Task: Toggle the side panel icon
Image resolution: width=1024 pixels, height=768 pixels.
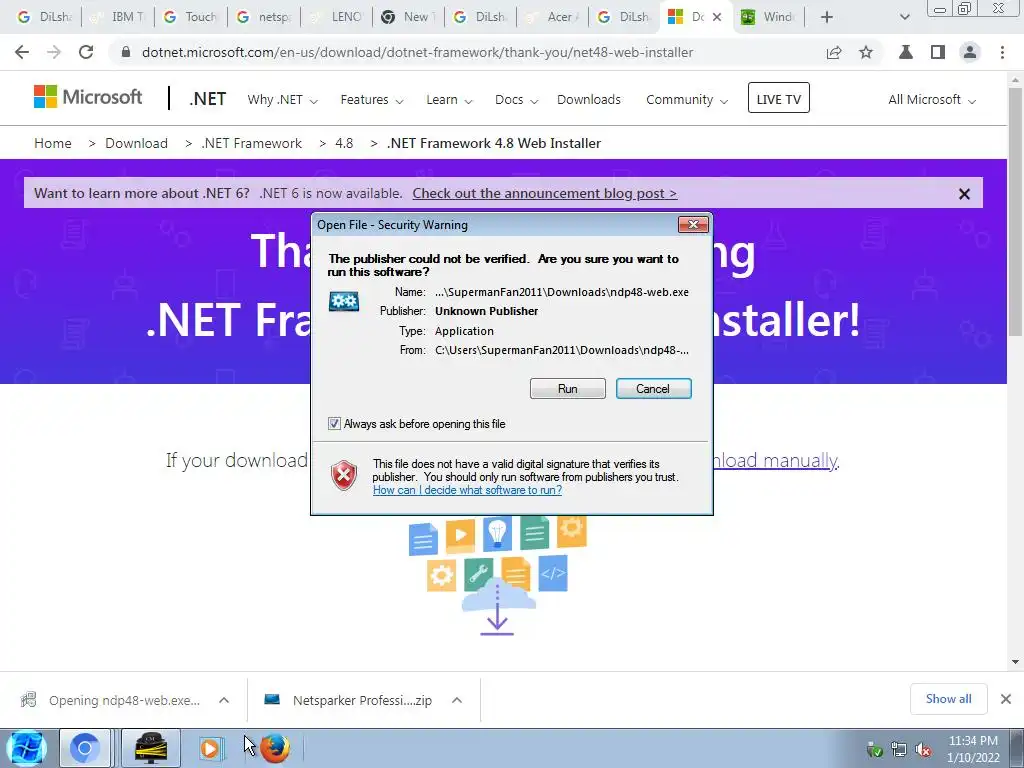Action: tap(938, 52)
